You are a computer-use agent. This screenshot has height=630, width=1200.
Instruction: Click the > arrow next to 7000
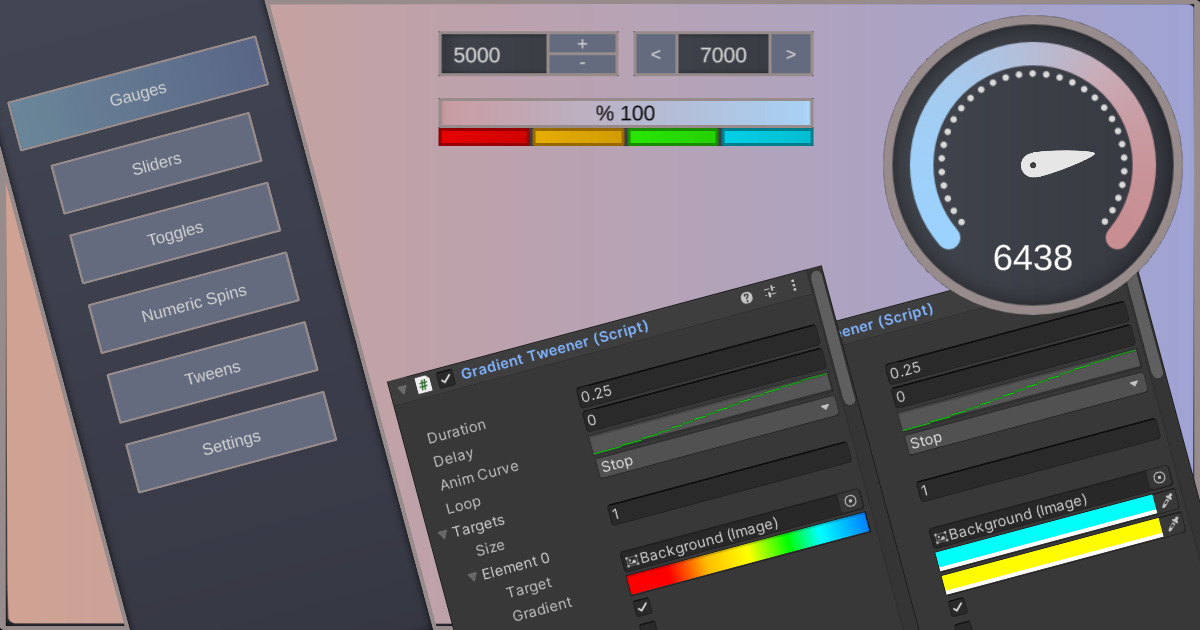(x=789, y=55)
